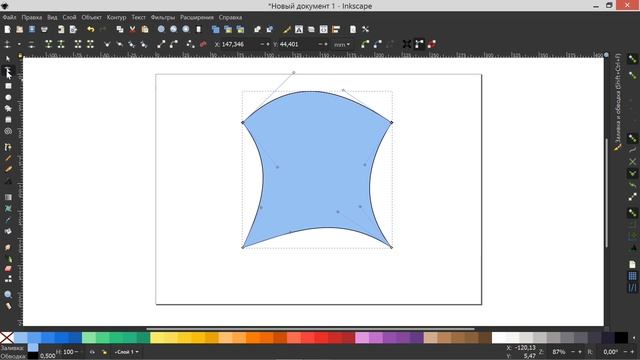
Task: Pick the black swatch in palette
Action: [621, 338]
